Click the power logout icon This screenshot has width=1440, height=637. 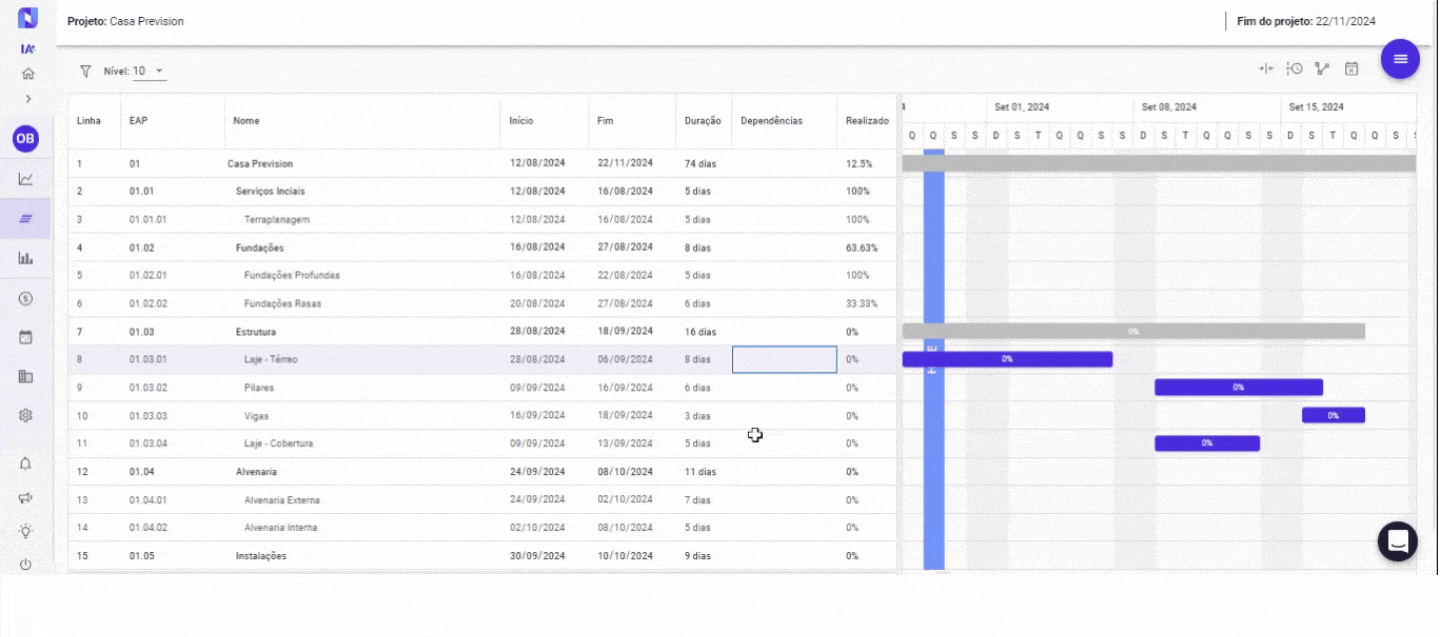[x=26, y=564]
